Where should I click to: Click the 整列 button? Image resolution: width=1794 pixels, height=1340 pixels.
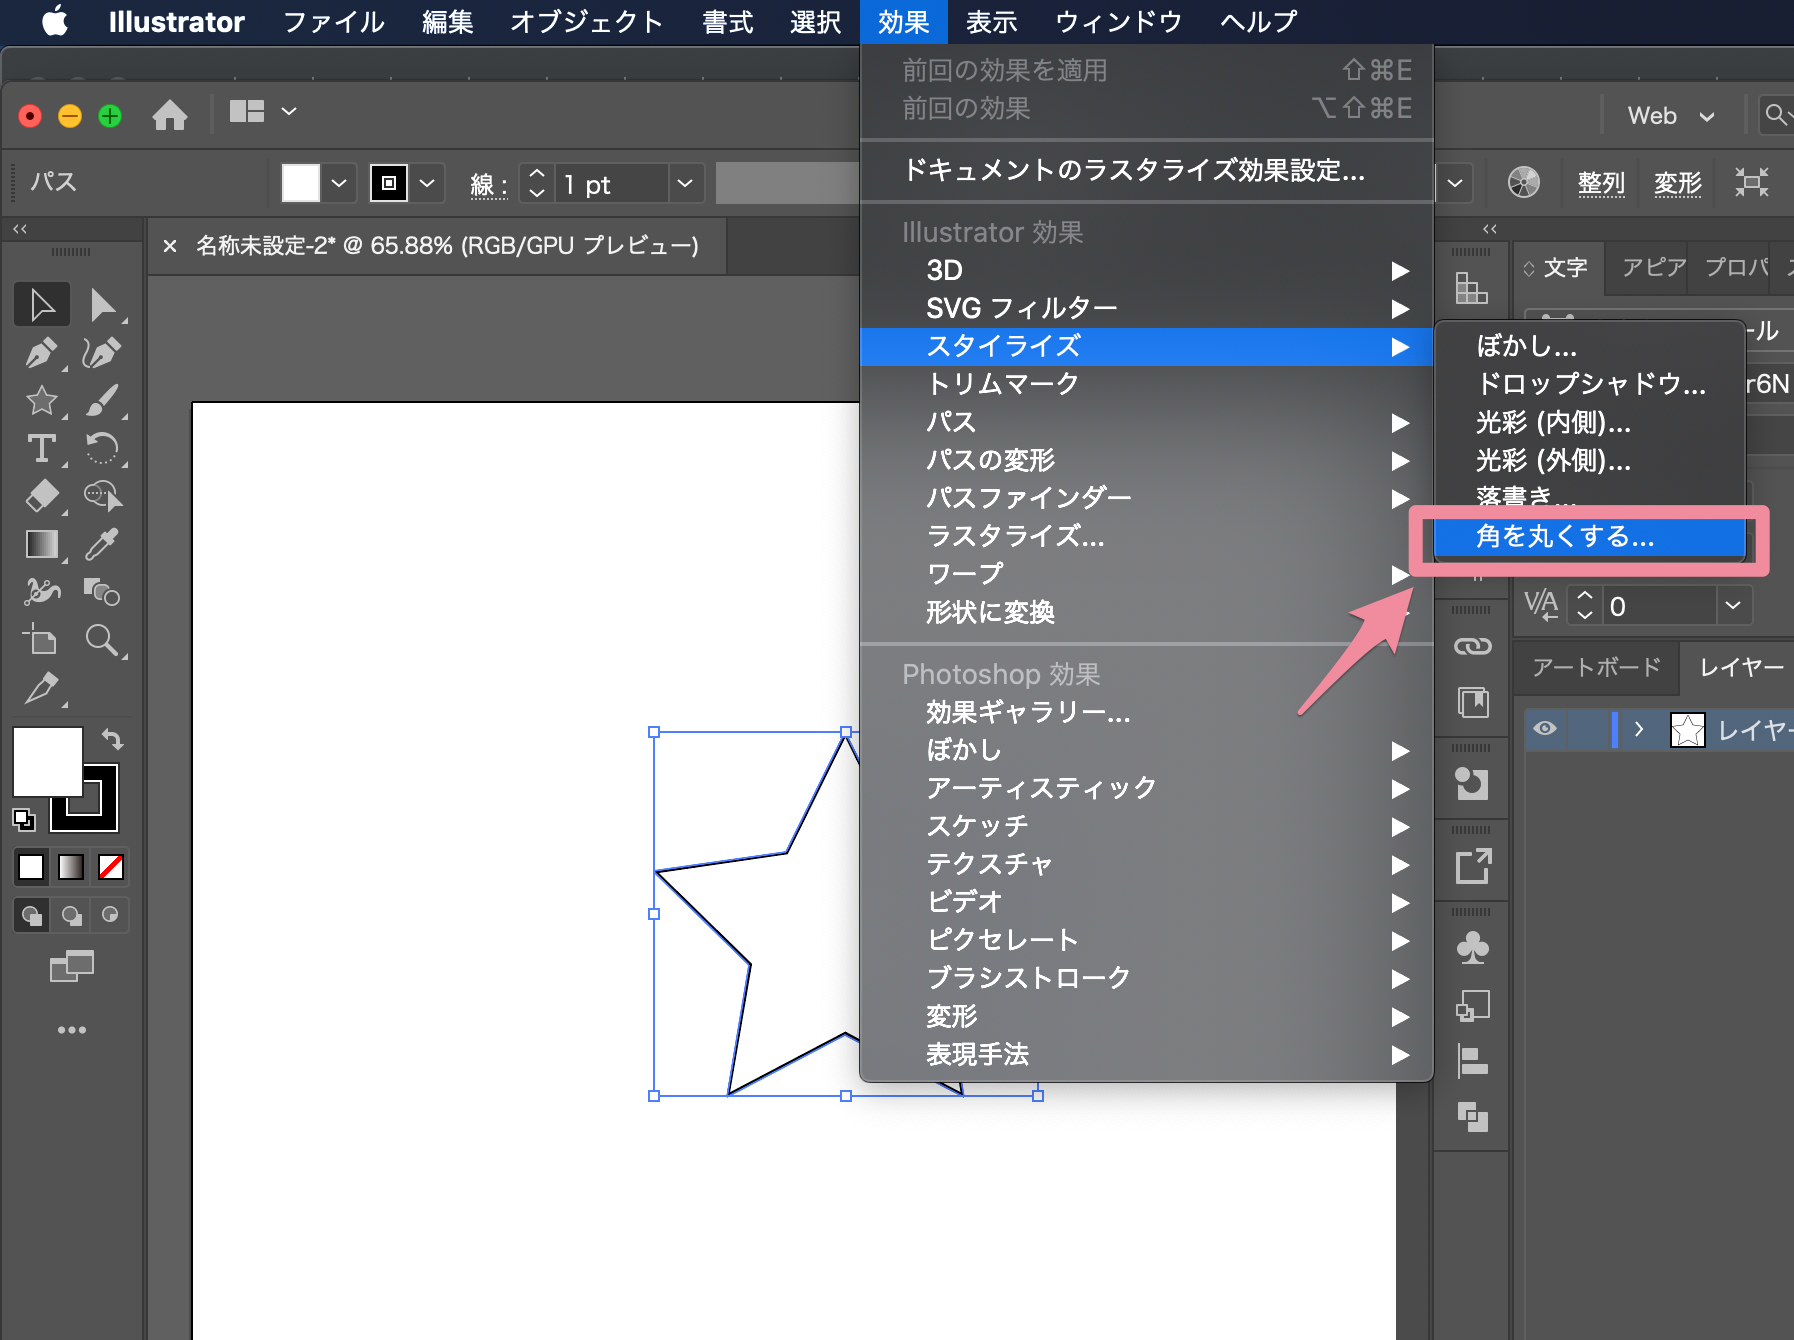coord(1601,182)
